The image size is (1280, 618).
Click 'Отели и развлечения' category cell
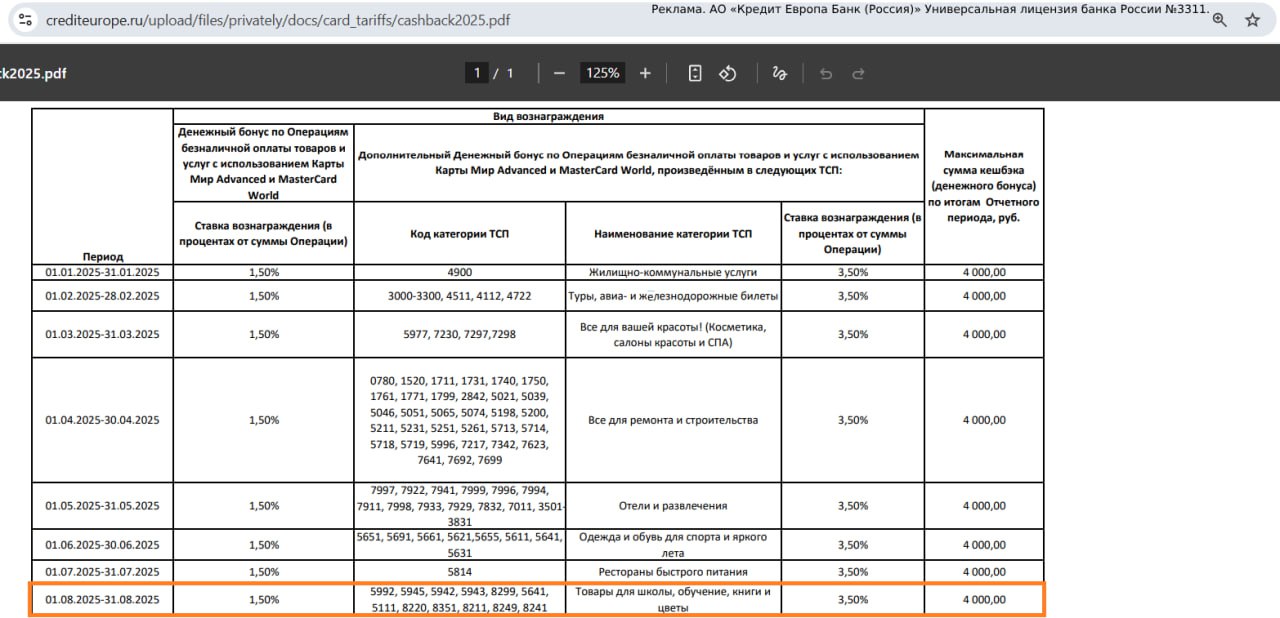coord(672,506)
